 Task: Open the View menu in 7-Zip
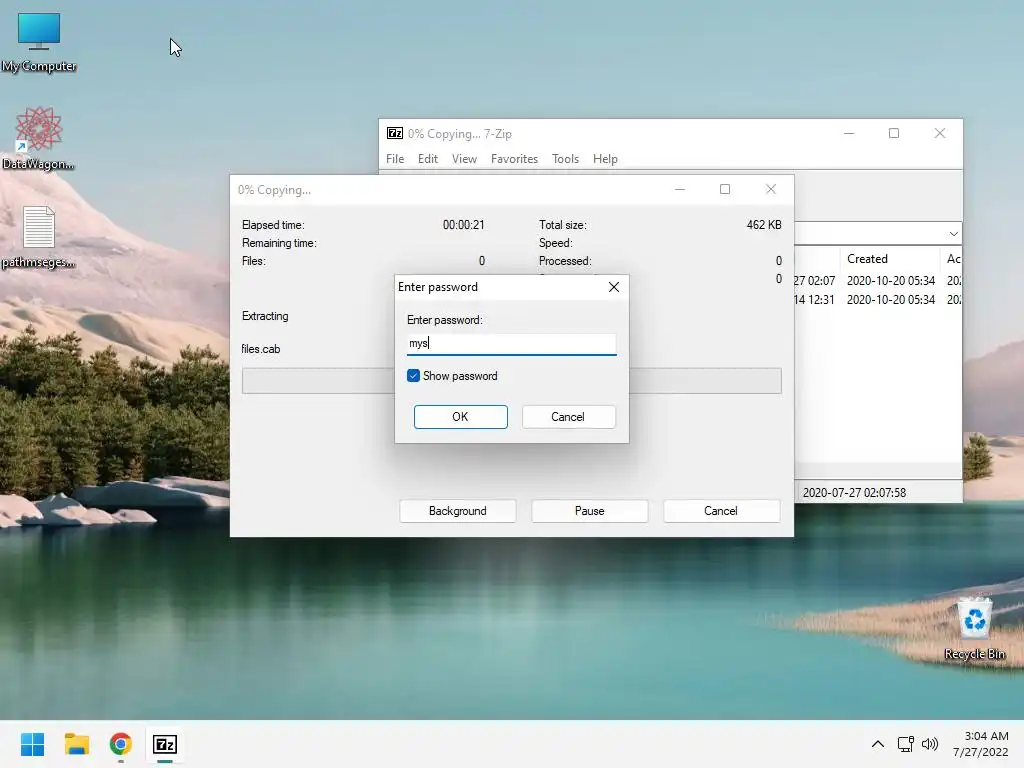click(x=464, y=159)
